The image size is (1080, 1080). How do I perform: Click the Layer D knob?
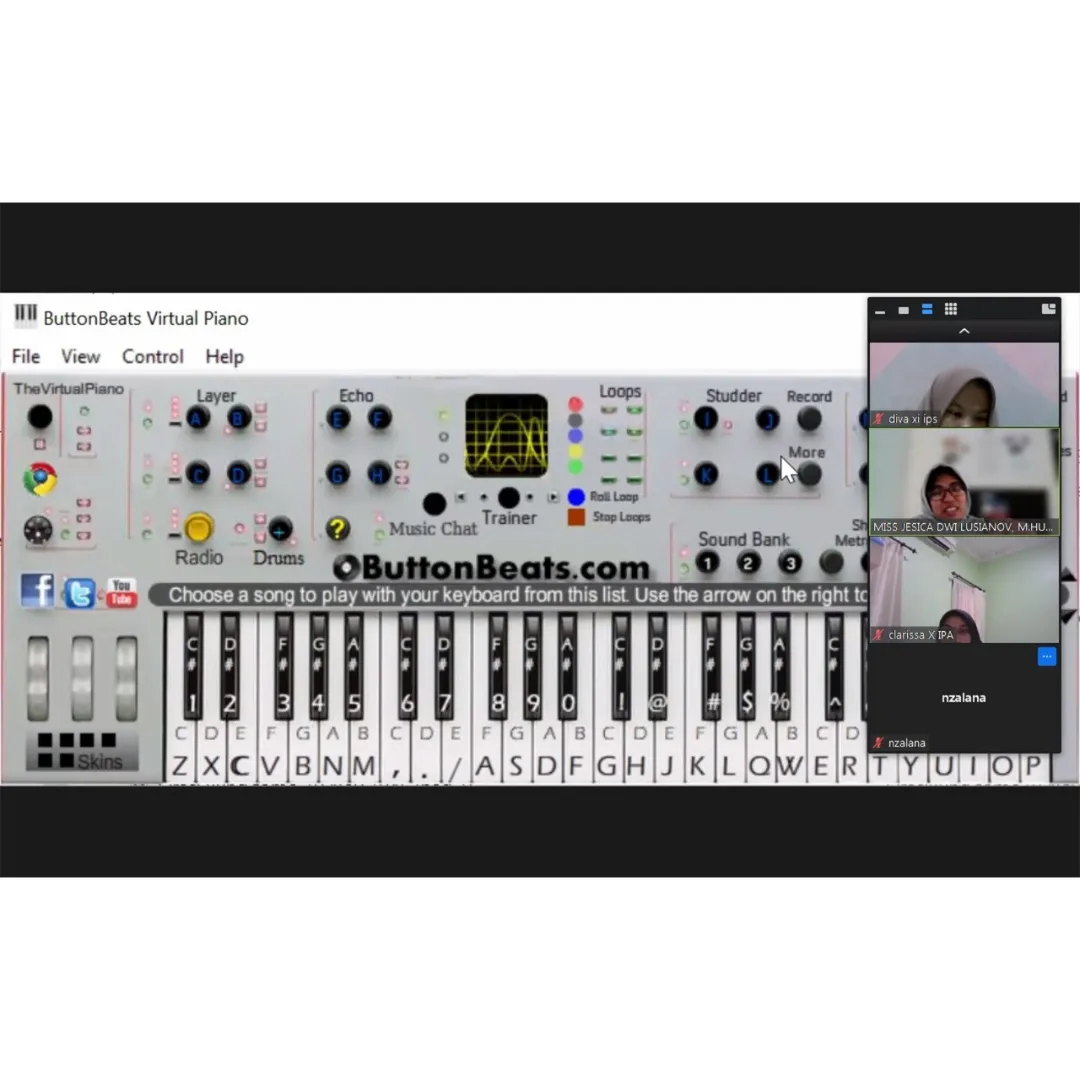tap(239, 474)
